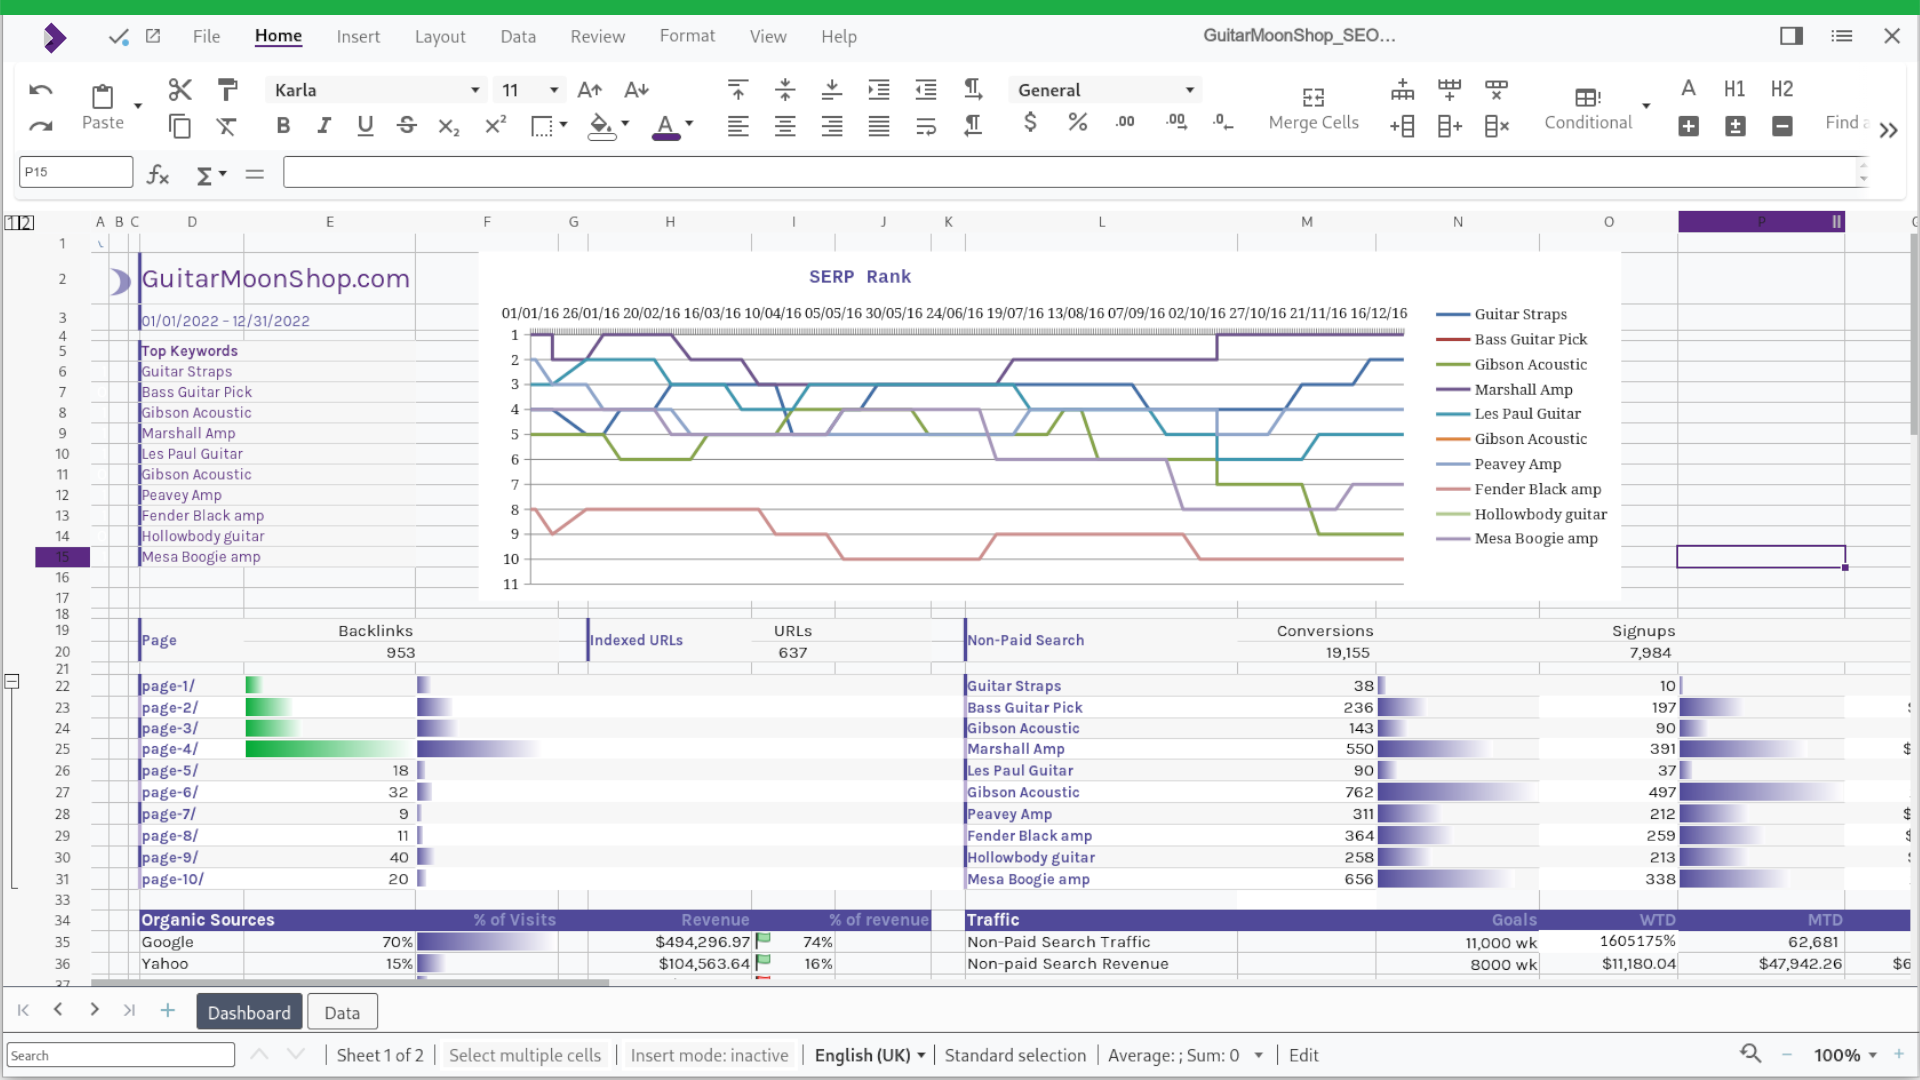Switch to the Data sheet tab
This screenshot has width=1920, height=1080.
pos(342,1012)
